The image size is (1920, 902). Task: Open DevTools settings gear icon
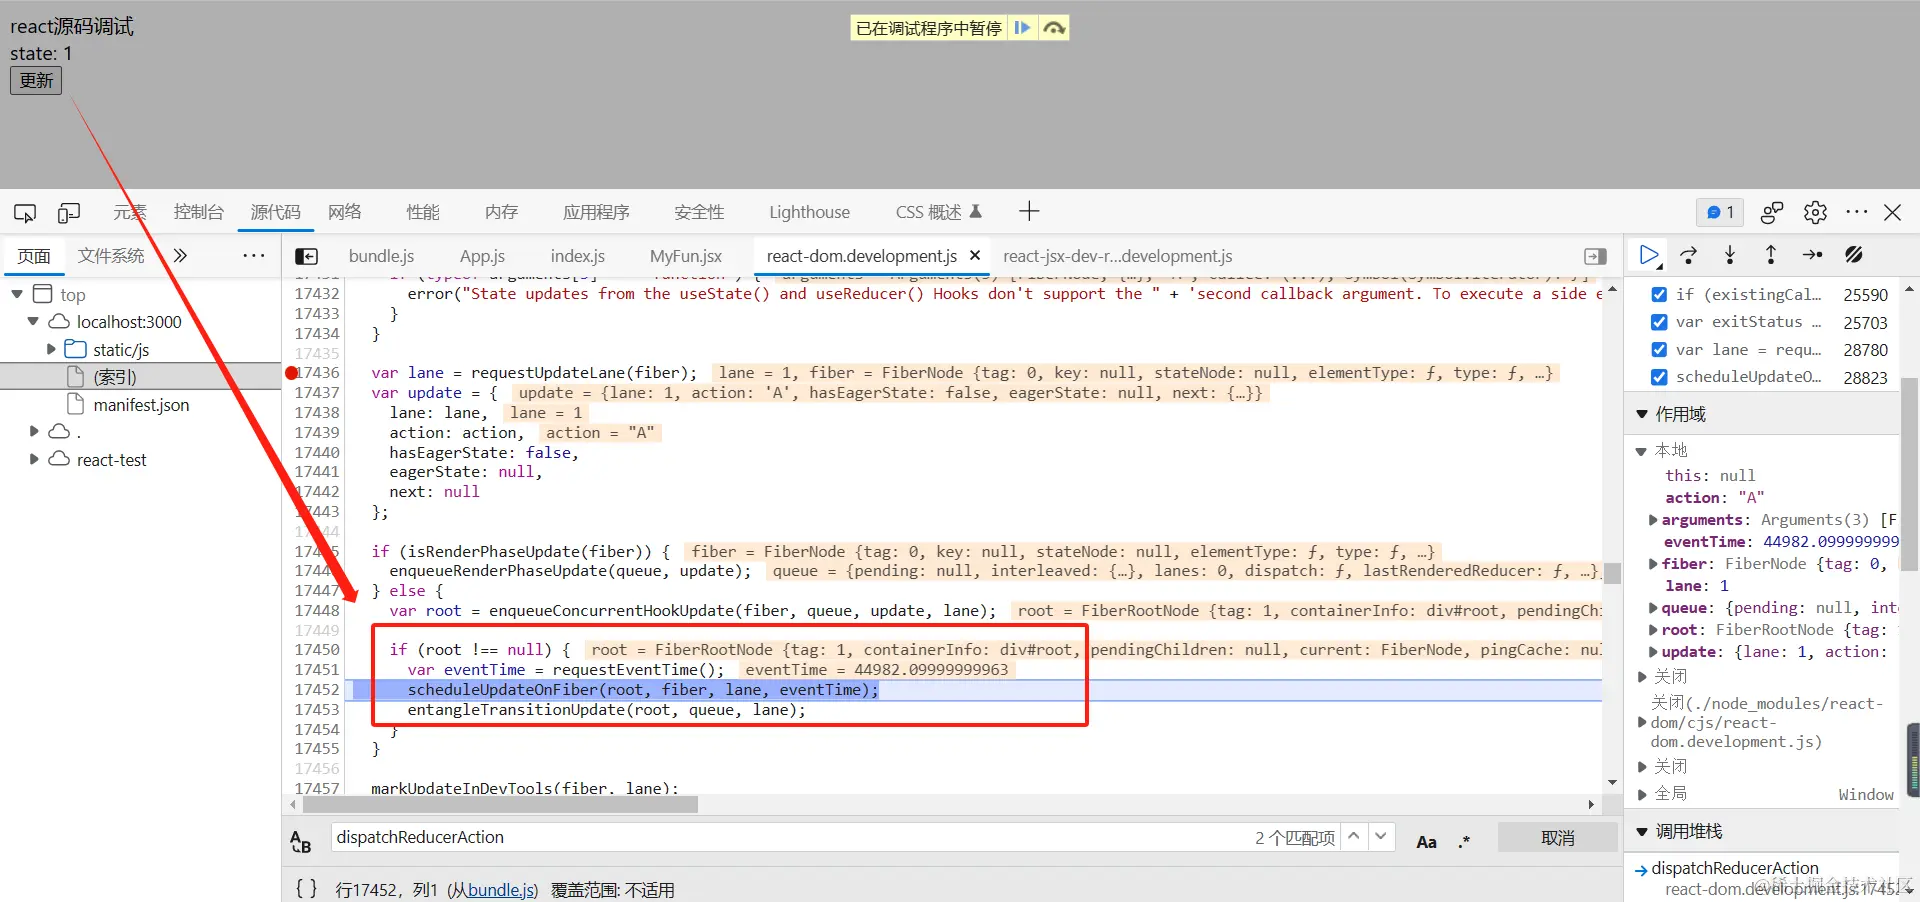coord(1815,212)
